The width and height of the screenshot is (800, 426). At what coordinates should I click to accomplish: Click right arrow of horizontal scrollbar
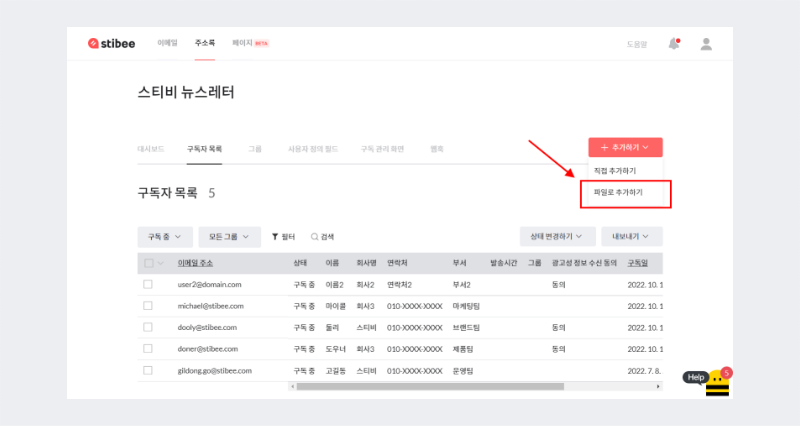pyautogui.click(x=658, y=385)
